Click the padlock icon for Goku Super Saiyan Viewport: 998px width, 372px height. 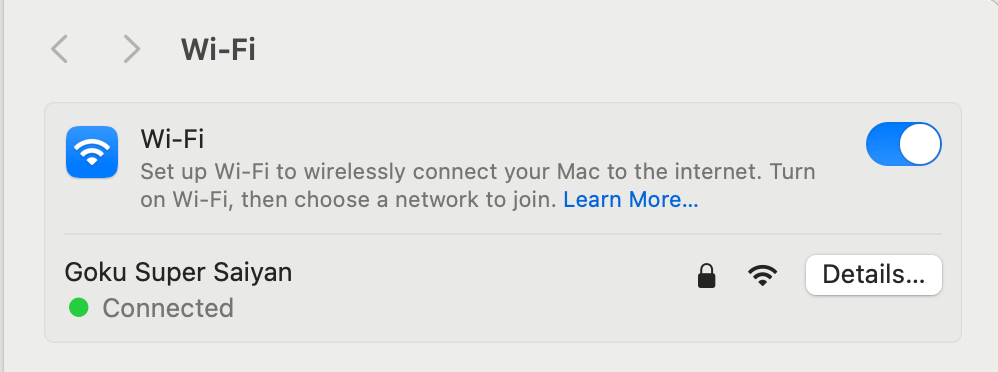point(706,275)
